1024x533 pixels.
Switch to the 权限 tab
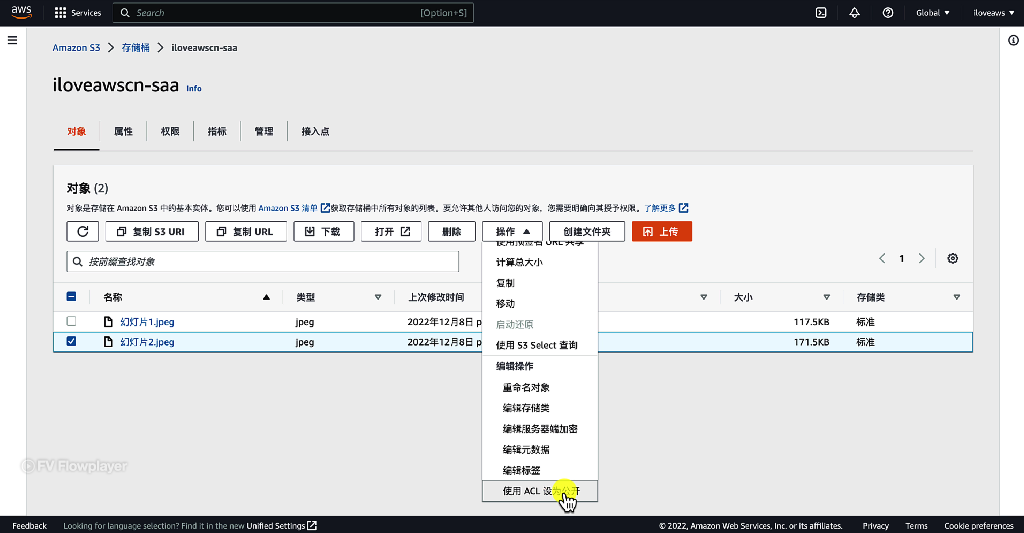(170, 131)
